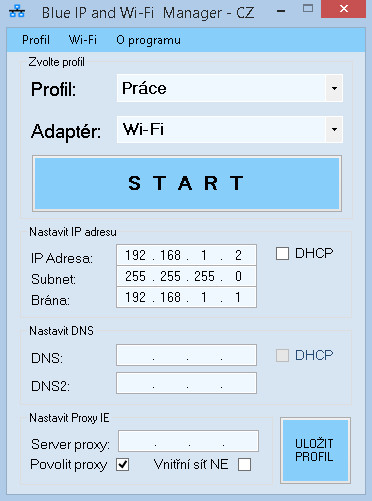The height and width of the screenshot is (501, 372).
Task: Expand the Profil dropdown arrow
Action: 334,88
